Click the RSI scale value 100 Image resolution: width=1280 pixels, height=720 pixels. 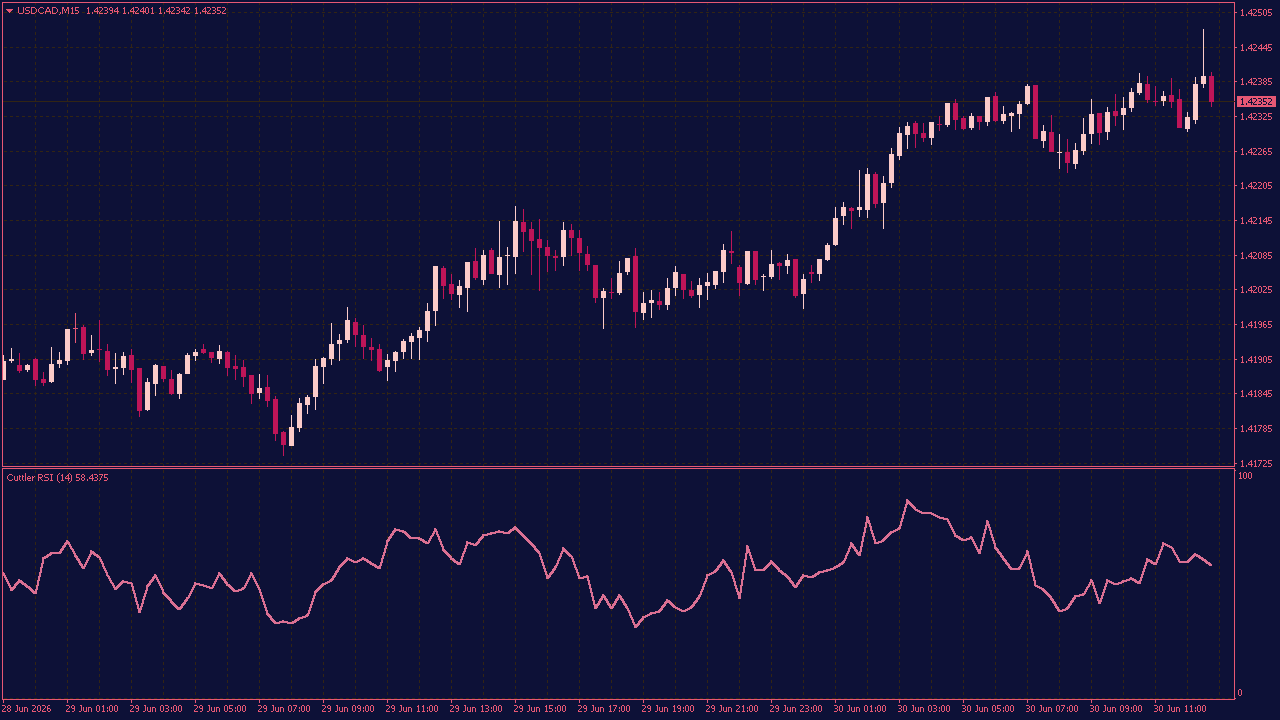coord(1245,477)
